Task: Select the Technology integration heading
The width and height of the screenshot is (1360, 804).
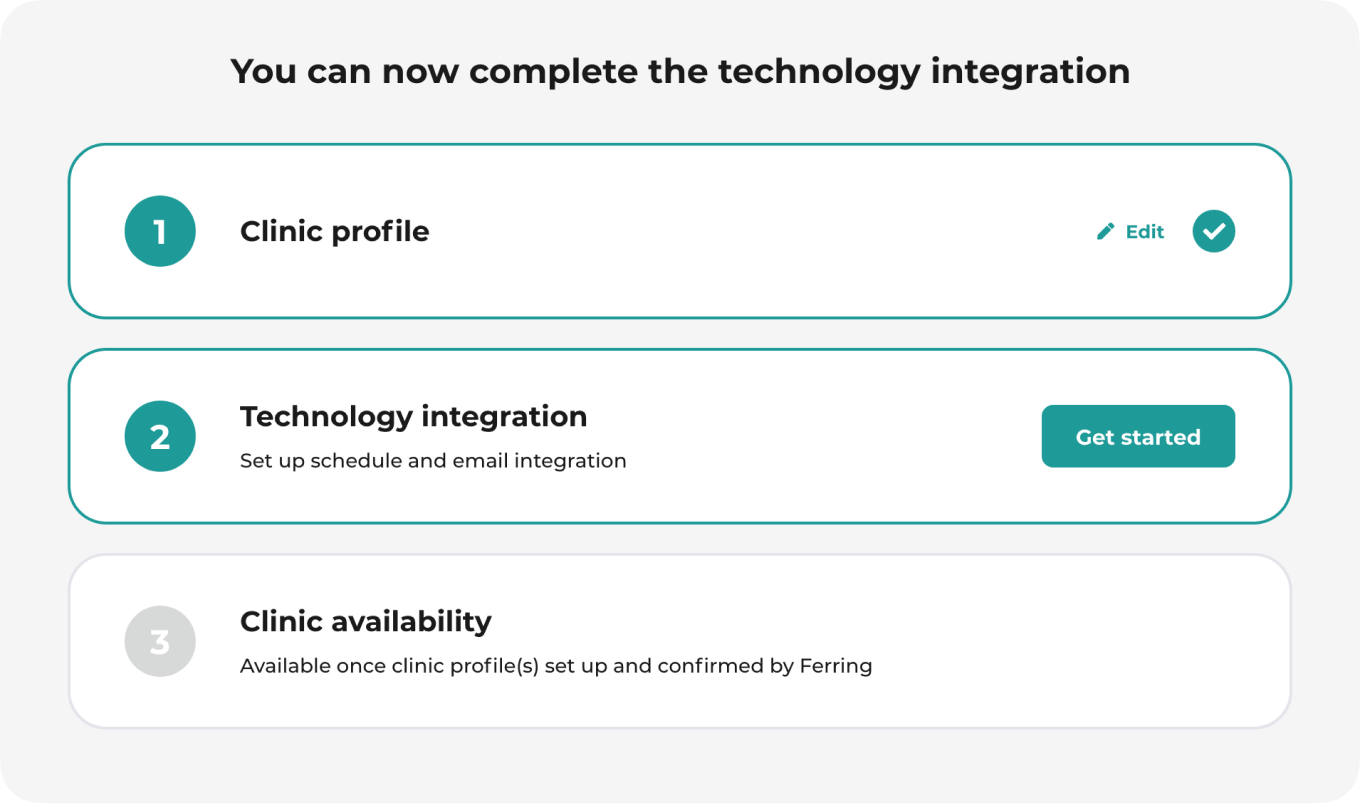Action: click(x=413, y=416)
